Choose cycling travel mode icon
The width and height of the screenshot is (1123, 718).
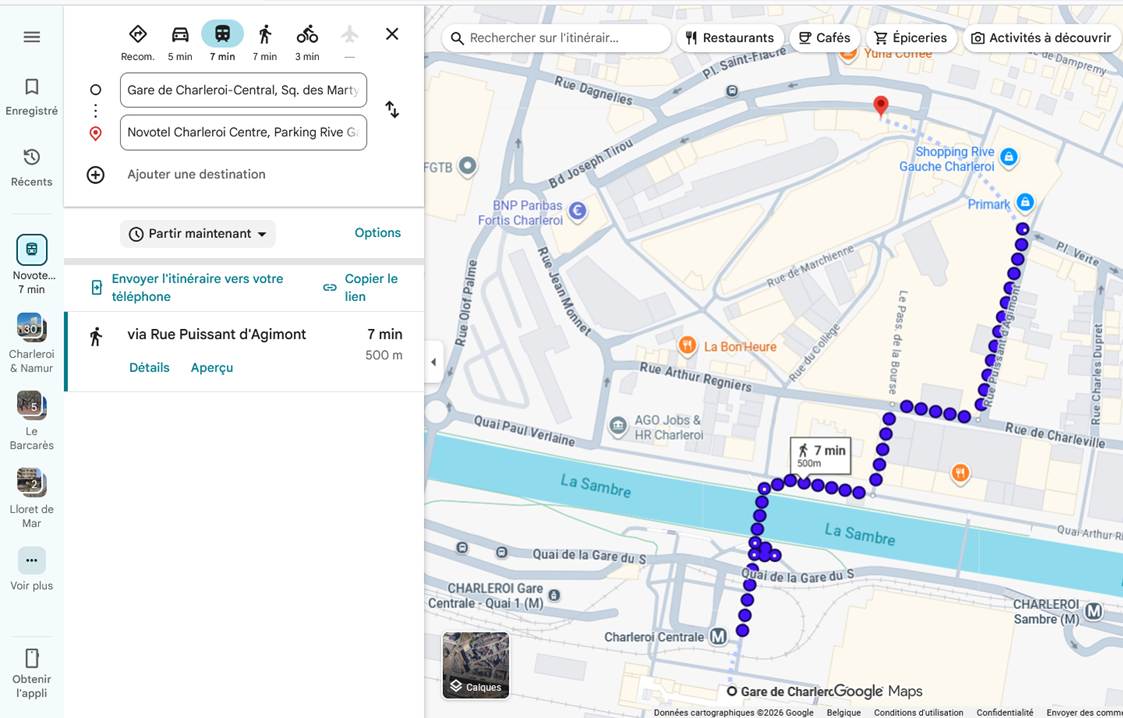(307, 34)
